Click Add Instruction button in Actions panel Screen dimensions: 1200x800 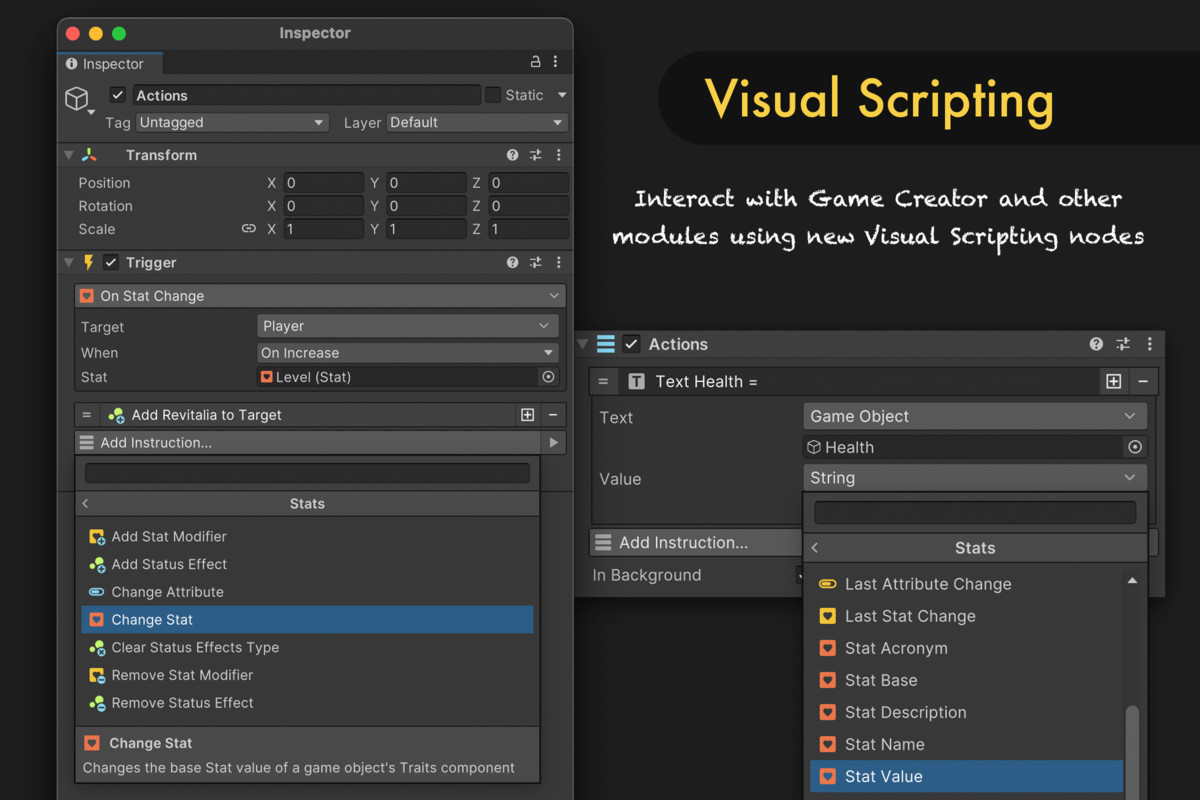pyautogui.click(x=695, y=543)
